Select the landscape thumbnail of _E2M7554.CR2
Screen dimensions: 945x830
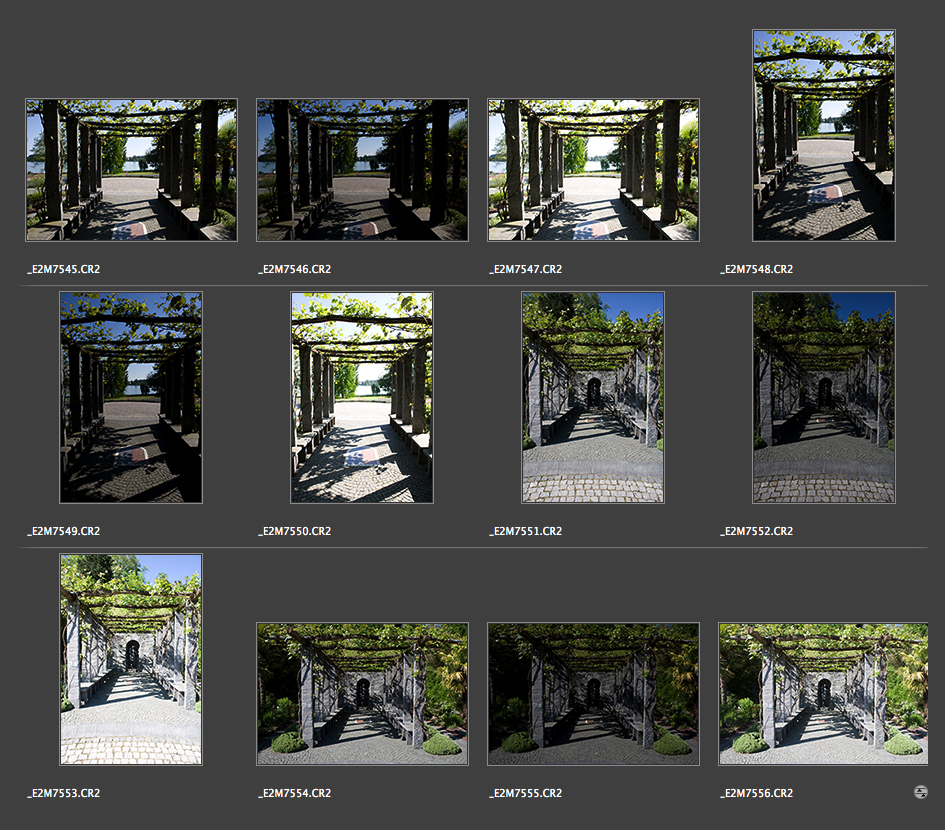click(362, 694)
